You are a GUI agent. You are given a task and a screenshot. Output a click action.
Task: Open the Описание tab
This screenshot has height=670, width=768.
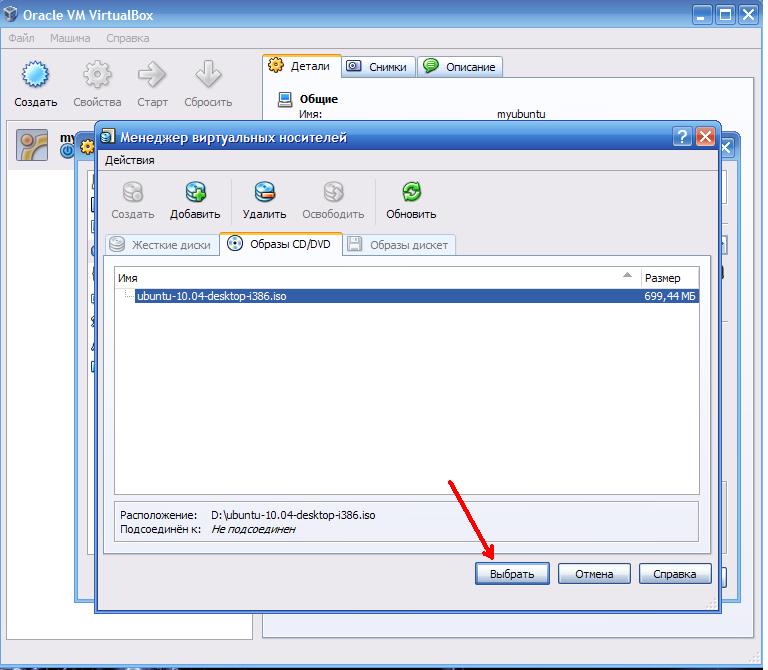coord(459,67)
